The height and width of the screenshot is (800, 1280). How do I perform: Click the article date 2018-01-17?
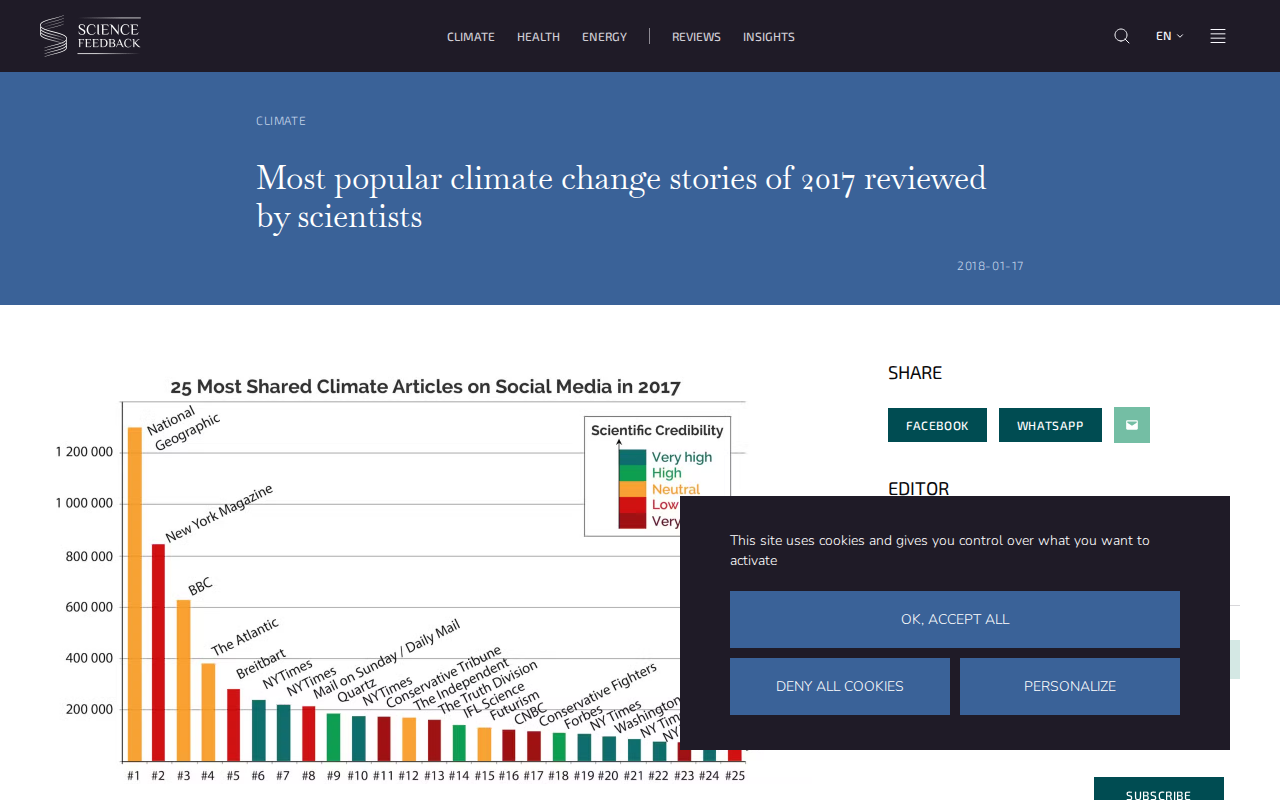990,266
